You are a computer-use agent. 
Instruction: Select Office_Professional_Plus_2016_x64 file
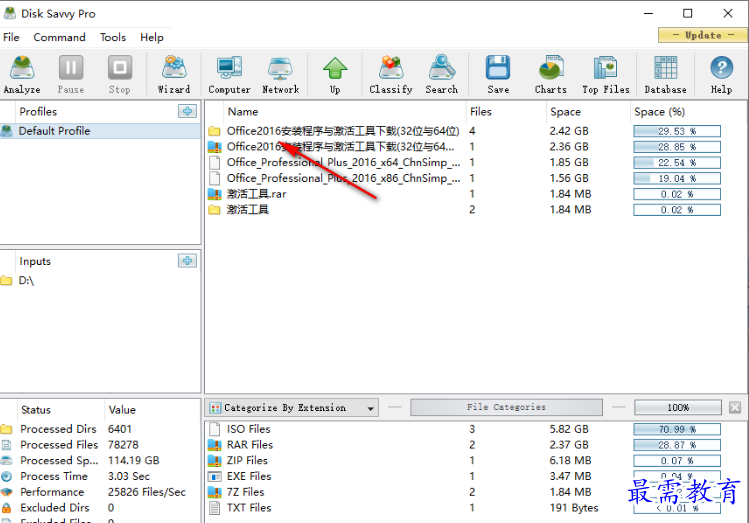click(475, 162)
